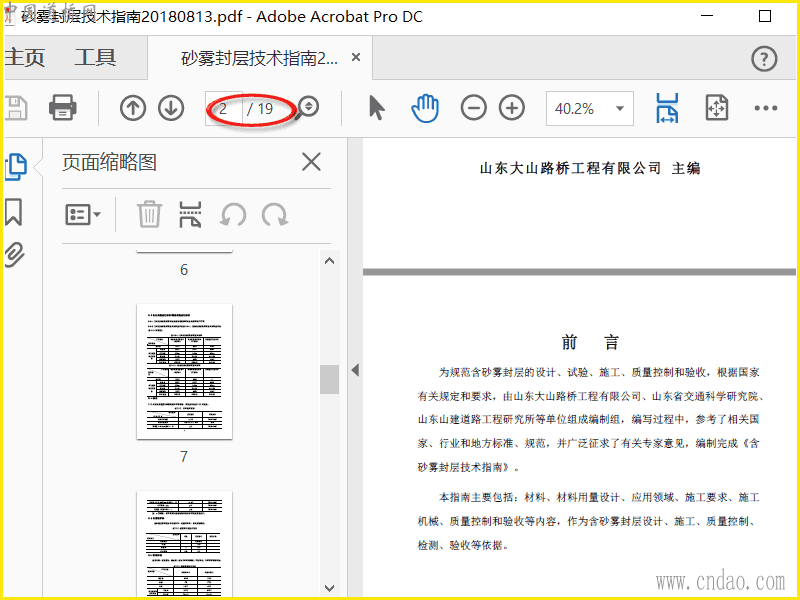Image resolution: width=800 pixels, height=600 pixels.
Task: Minimize the Acrobat window
Action: coord(707,16)
